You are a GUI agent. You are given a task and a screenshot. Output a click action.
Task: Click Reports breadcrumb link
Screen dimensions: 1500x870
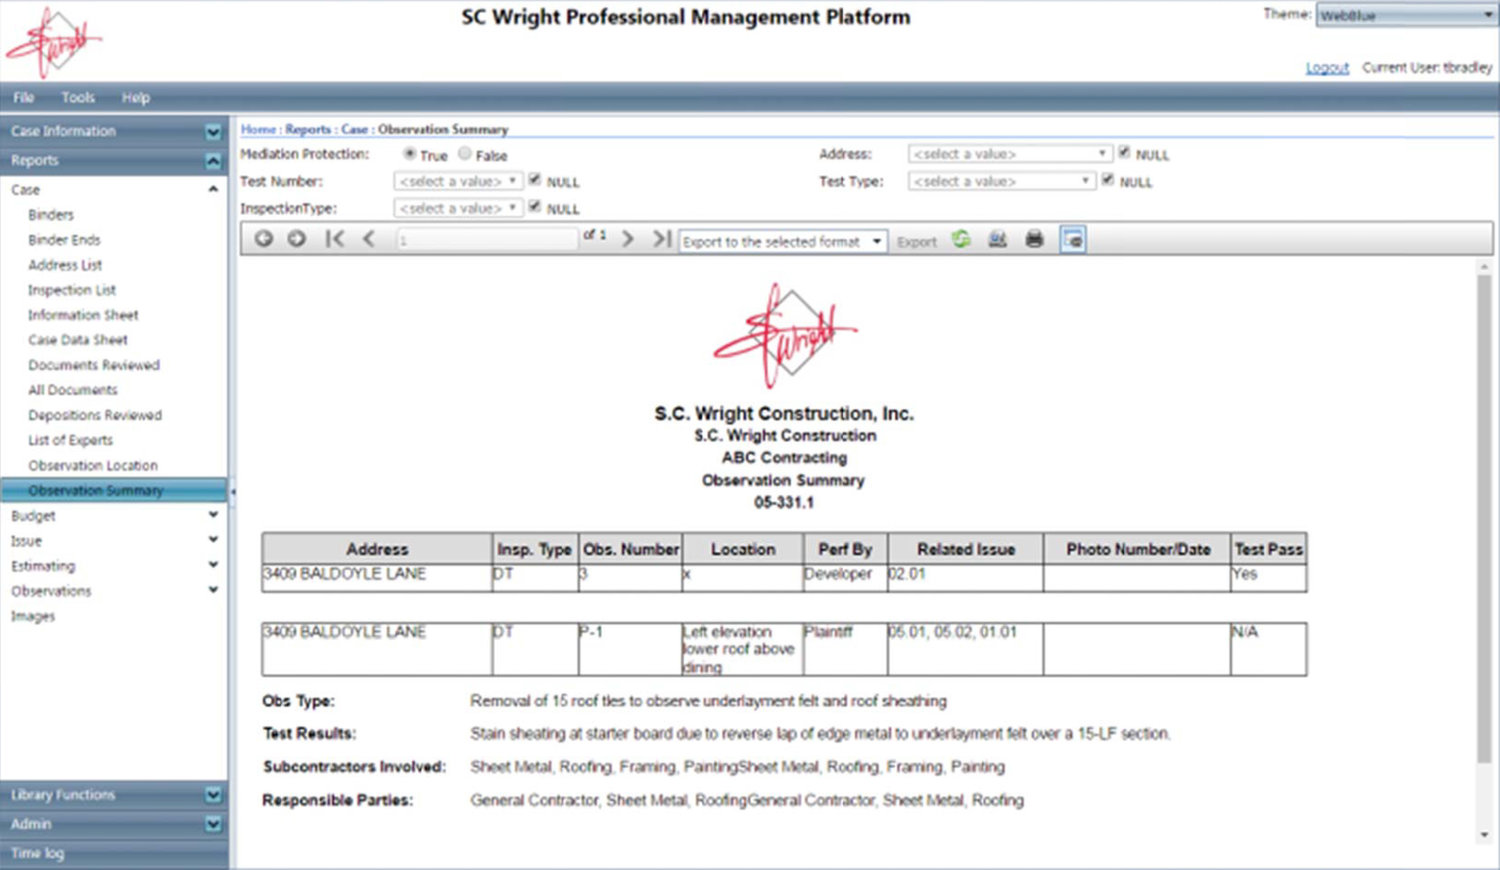[x=308, y=129]
